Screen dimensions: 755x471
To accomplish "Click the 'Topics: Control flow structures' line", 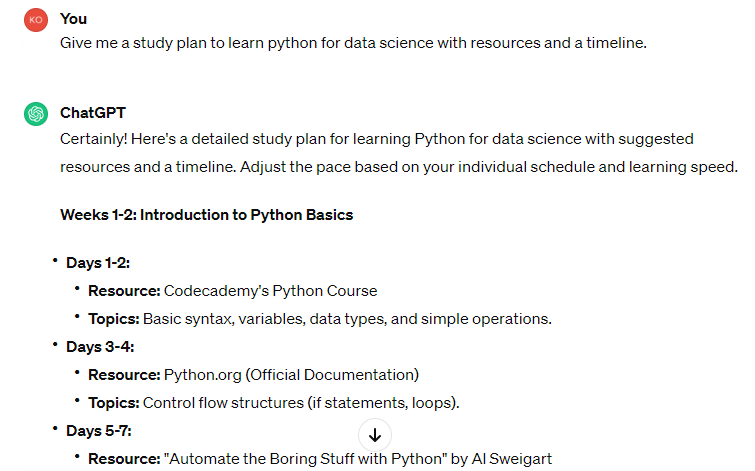I will click(x=273, y=403).
